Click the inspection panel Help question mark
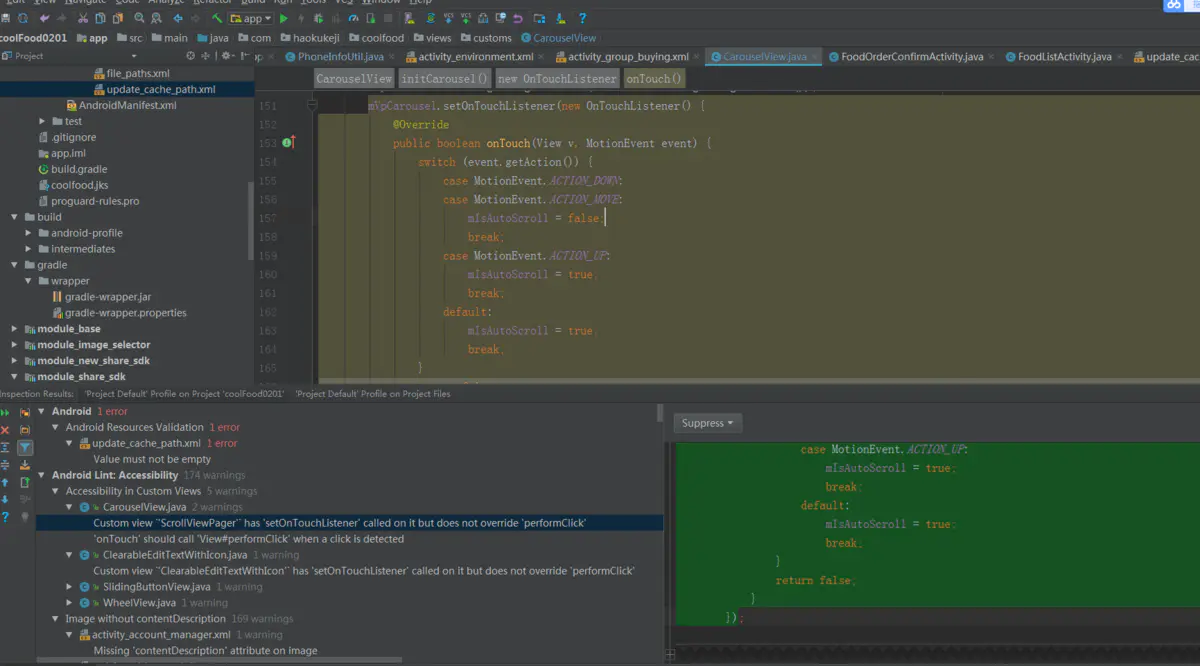Screen dimensions: 1200x666 tap(6, 517)
